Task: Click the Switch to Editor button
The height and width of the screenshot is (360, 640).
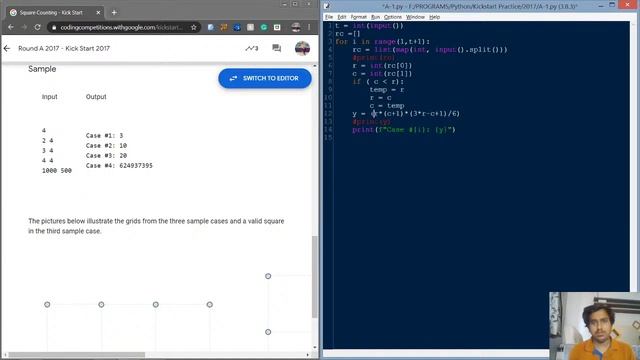Action: (265, 78)
